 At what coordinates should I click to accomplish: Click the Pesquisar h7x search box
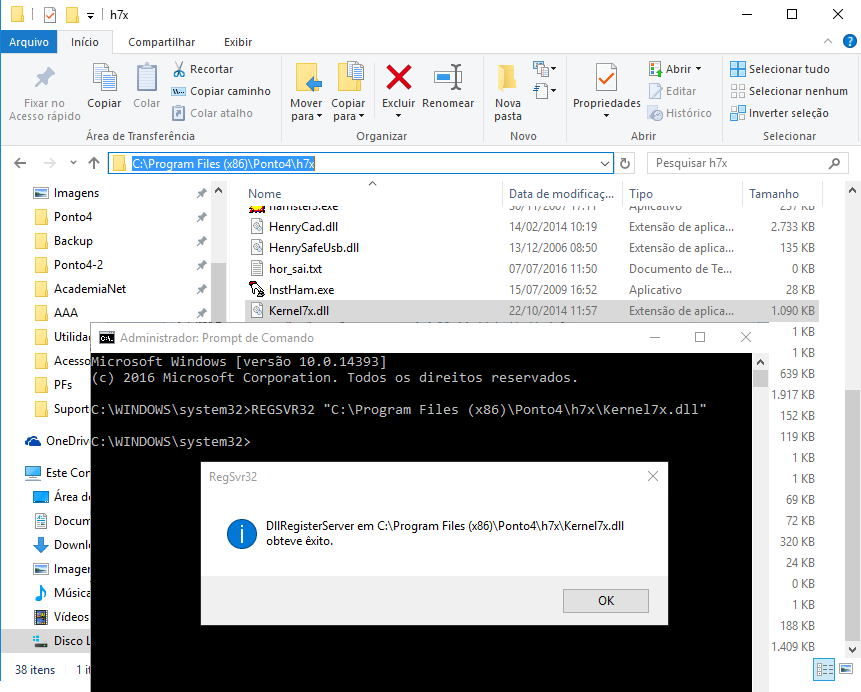[750, 163]
